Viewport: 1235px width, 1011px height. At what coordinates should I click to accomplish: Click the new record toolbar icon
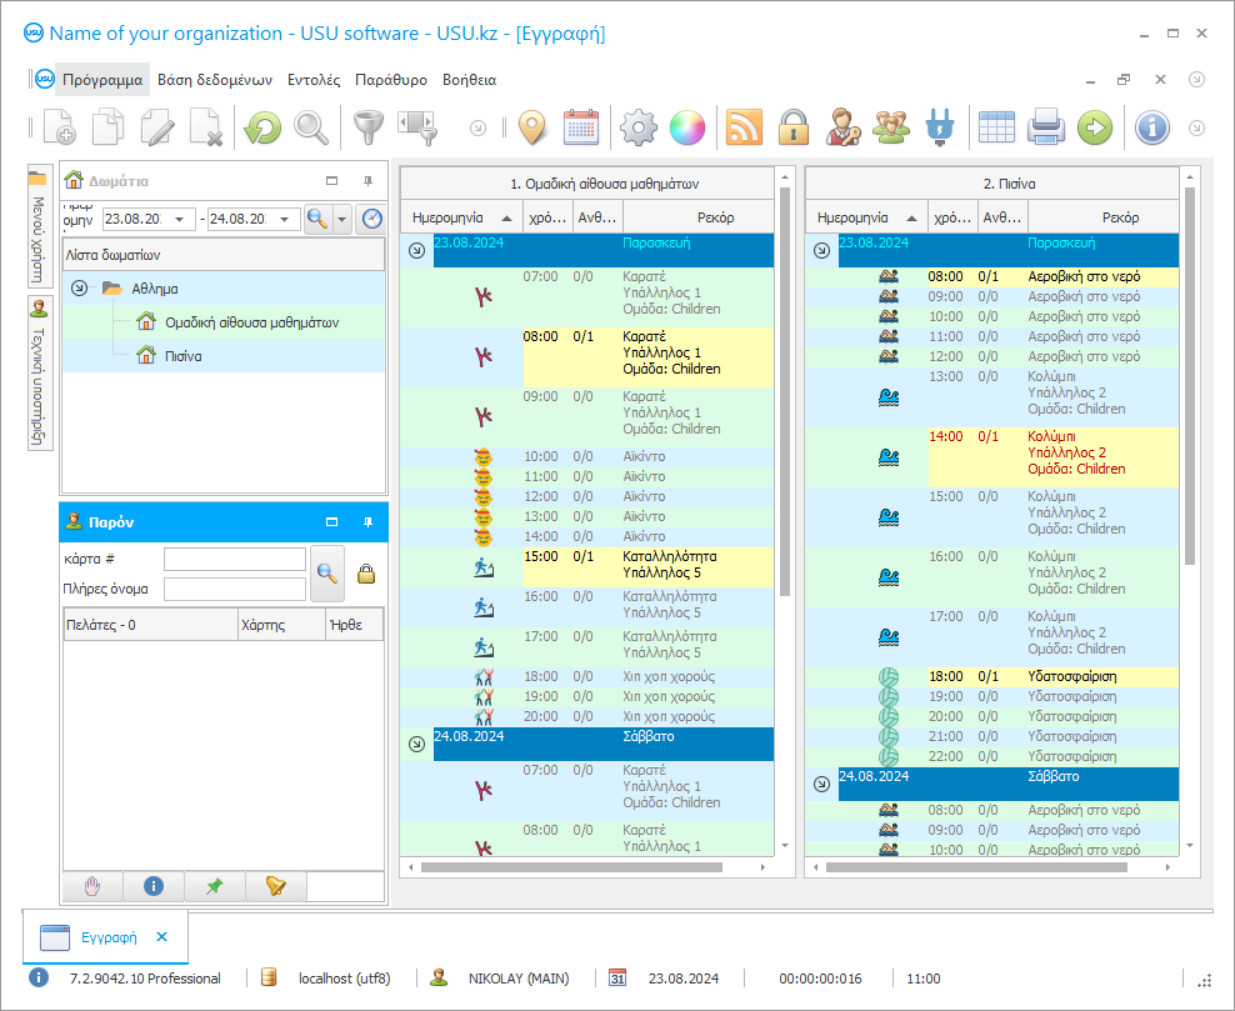(60, 127)
